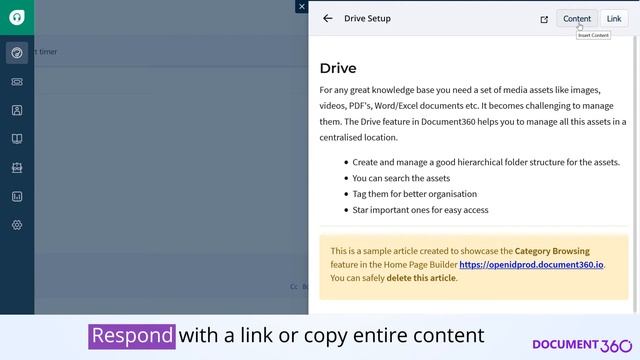Open the admin settings gear icon
The width and height of the screenshot is (640, 360).
(17, 225)
